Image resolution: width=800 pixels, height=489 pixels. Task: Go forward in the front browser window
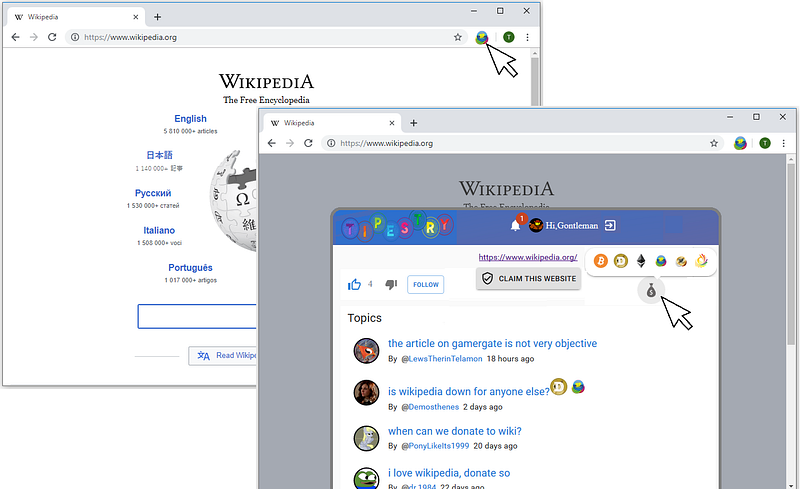click(290, 143)
